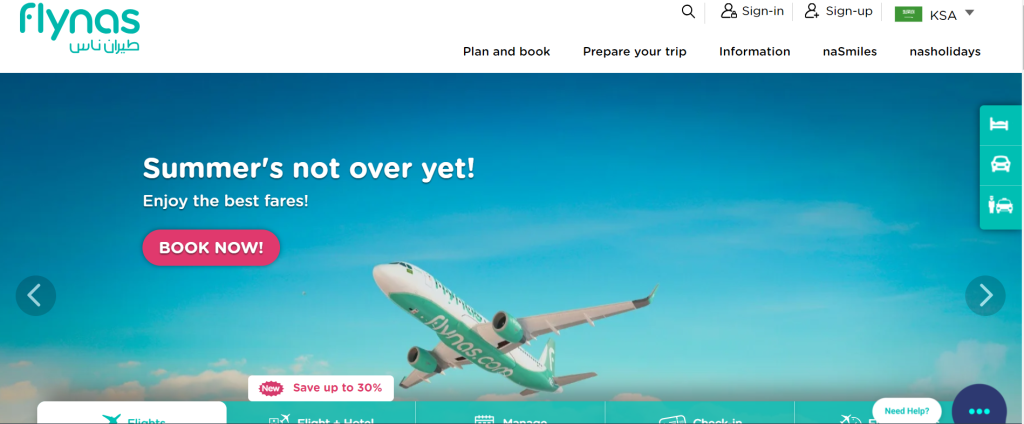Click the search magnifier icon
This screenshot has height=424, width=1024.
pyautogui.click(x=688, y=11)
